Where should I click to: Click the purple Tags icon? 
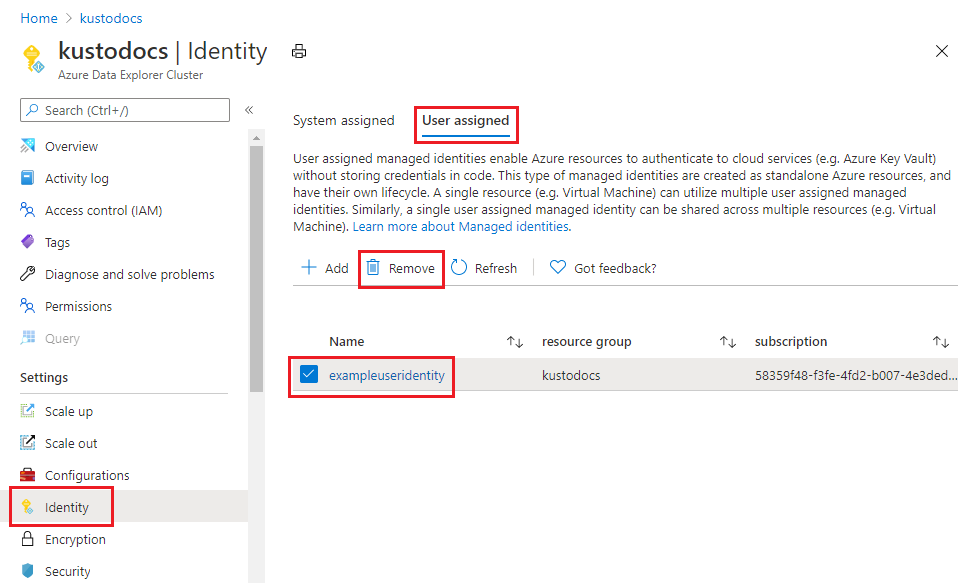pos(27,242)
